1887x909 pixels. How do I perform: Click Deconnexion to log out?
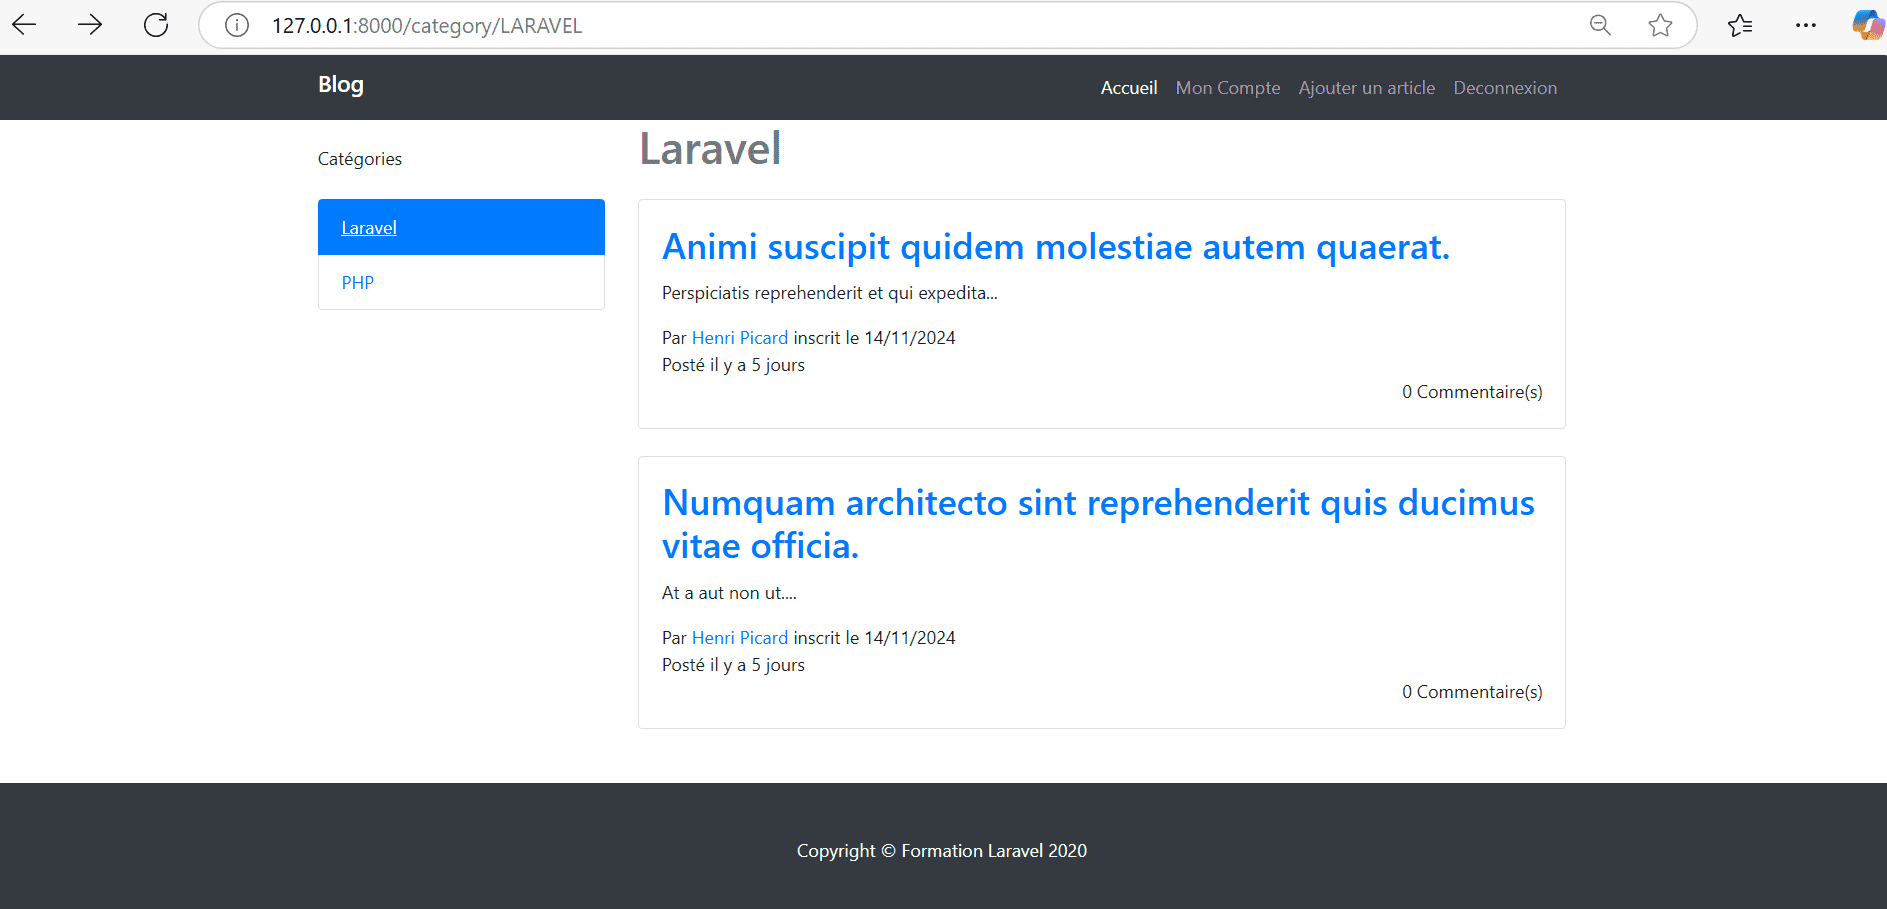(x=1505, y=88)
